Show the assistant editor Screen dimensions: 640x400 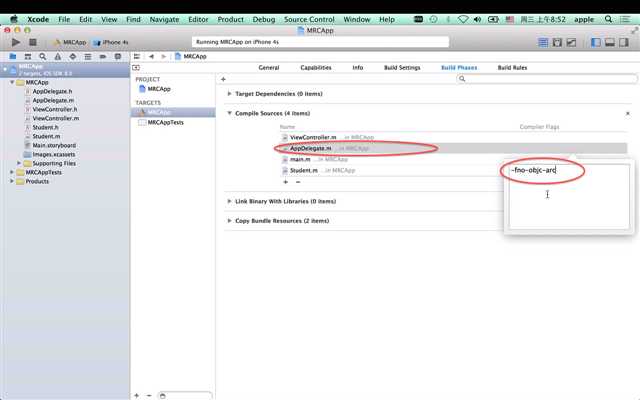tap(557, 42)
